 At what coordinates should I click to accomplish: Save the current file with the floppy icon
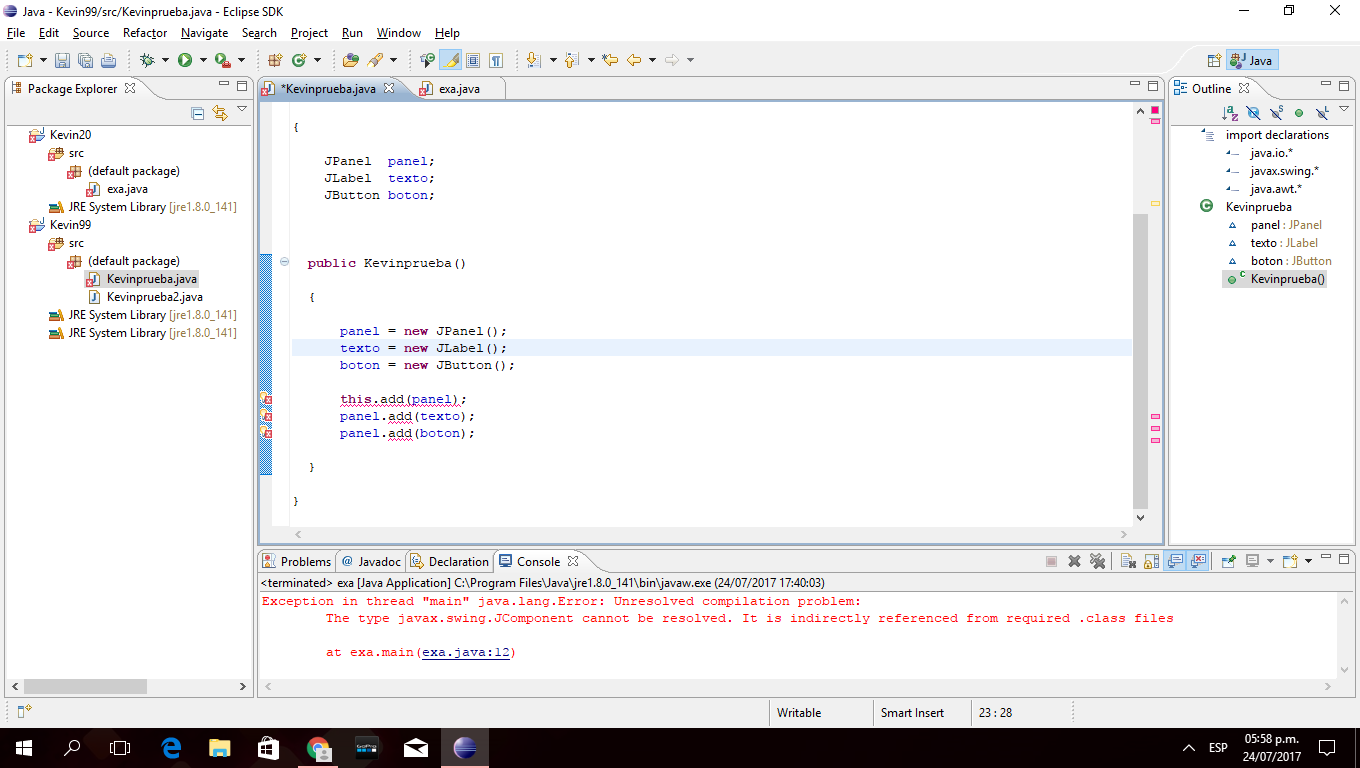click(x=62, y=60)
